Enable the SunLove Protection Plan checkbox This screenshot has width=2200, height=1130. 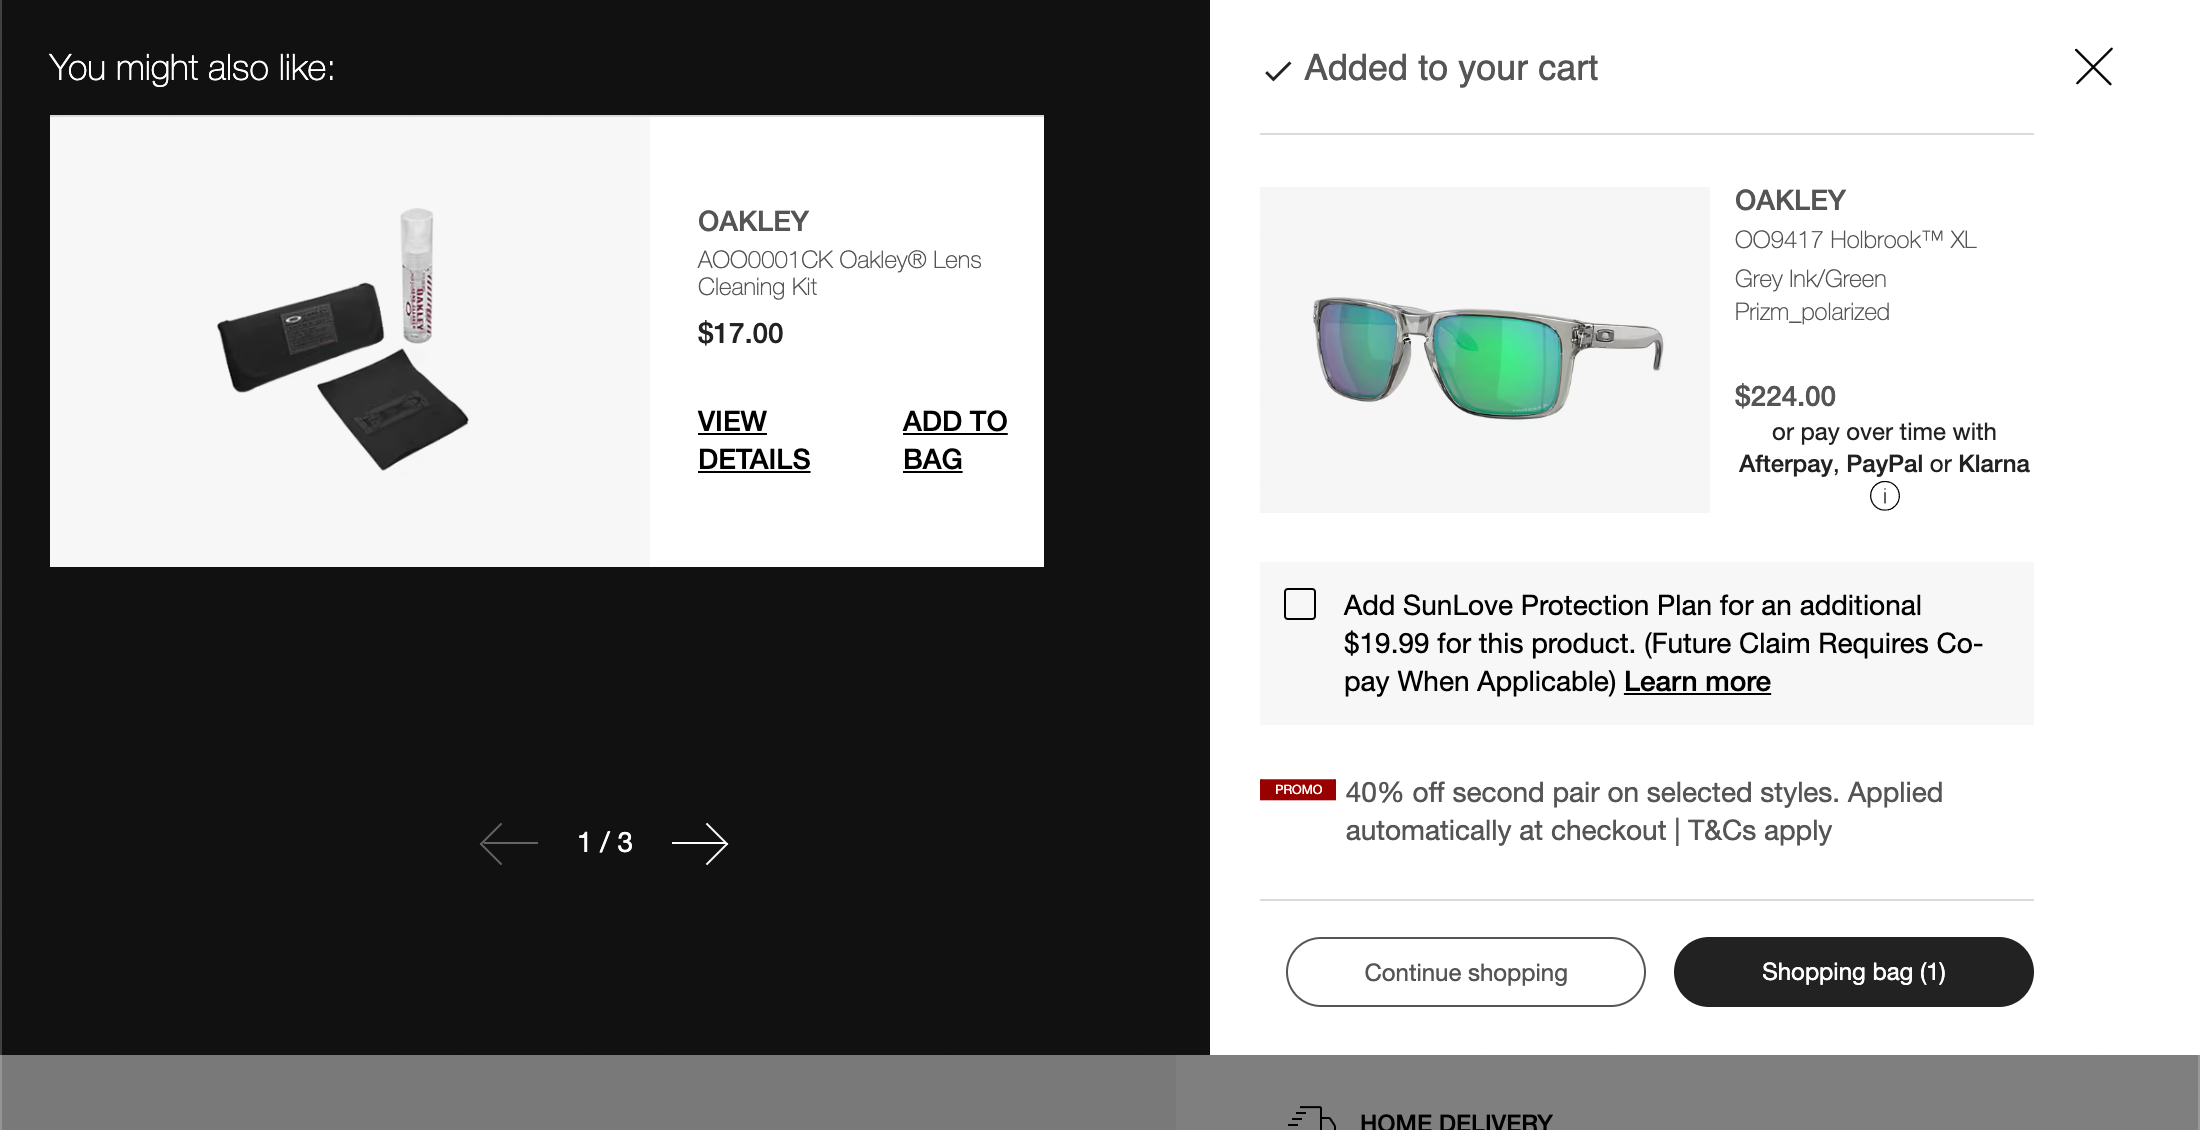[1299, 605]
